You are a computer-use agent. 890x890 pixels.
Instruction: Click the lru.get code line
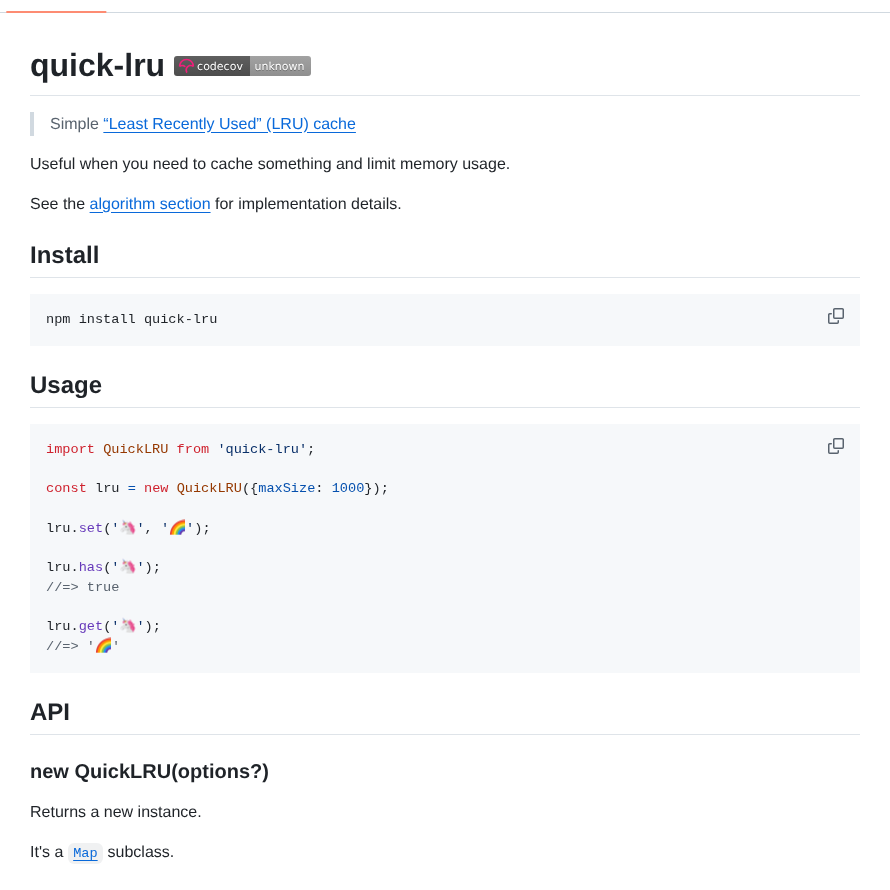(103, 626)
